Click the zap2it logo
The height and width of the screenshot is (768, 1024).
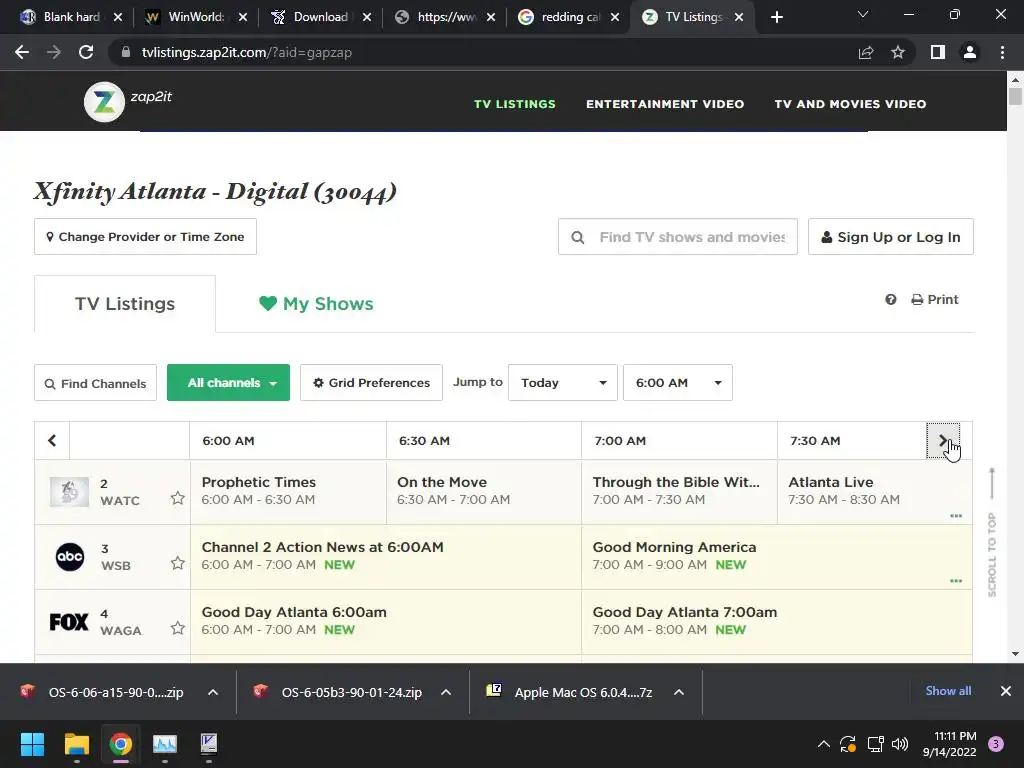[x=128, y=101]
